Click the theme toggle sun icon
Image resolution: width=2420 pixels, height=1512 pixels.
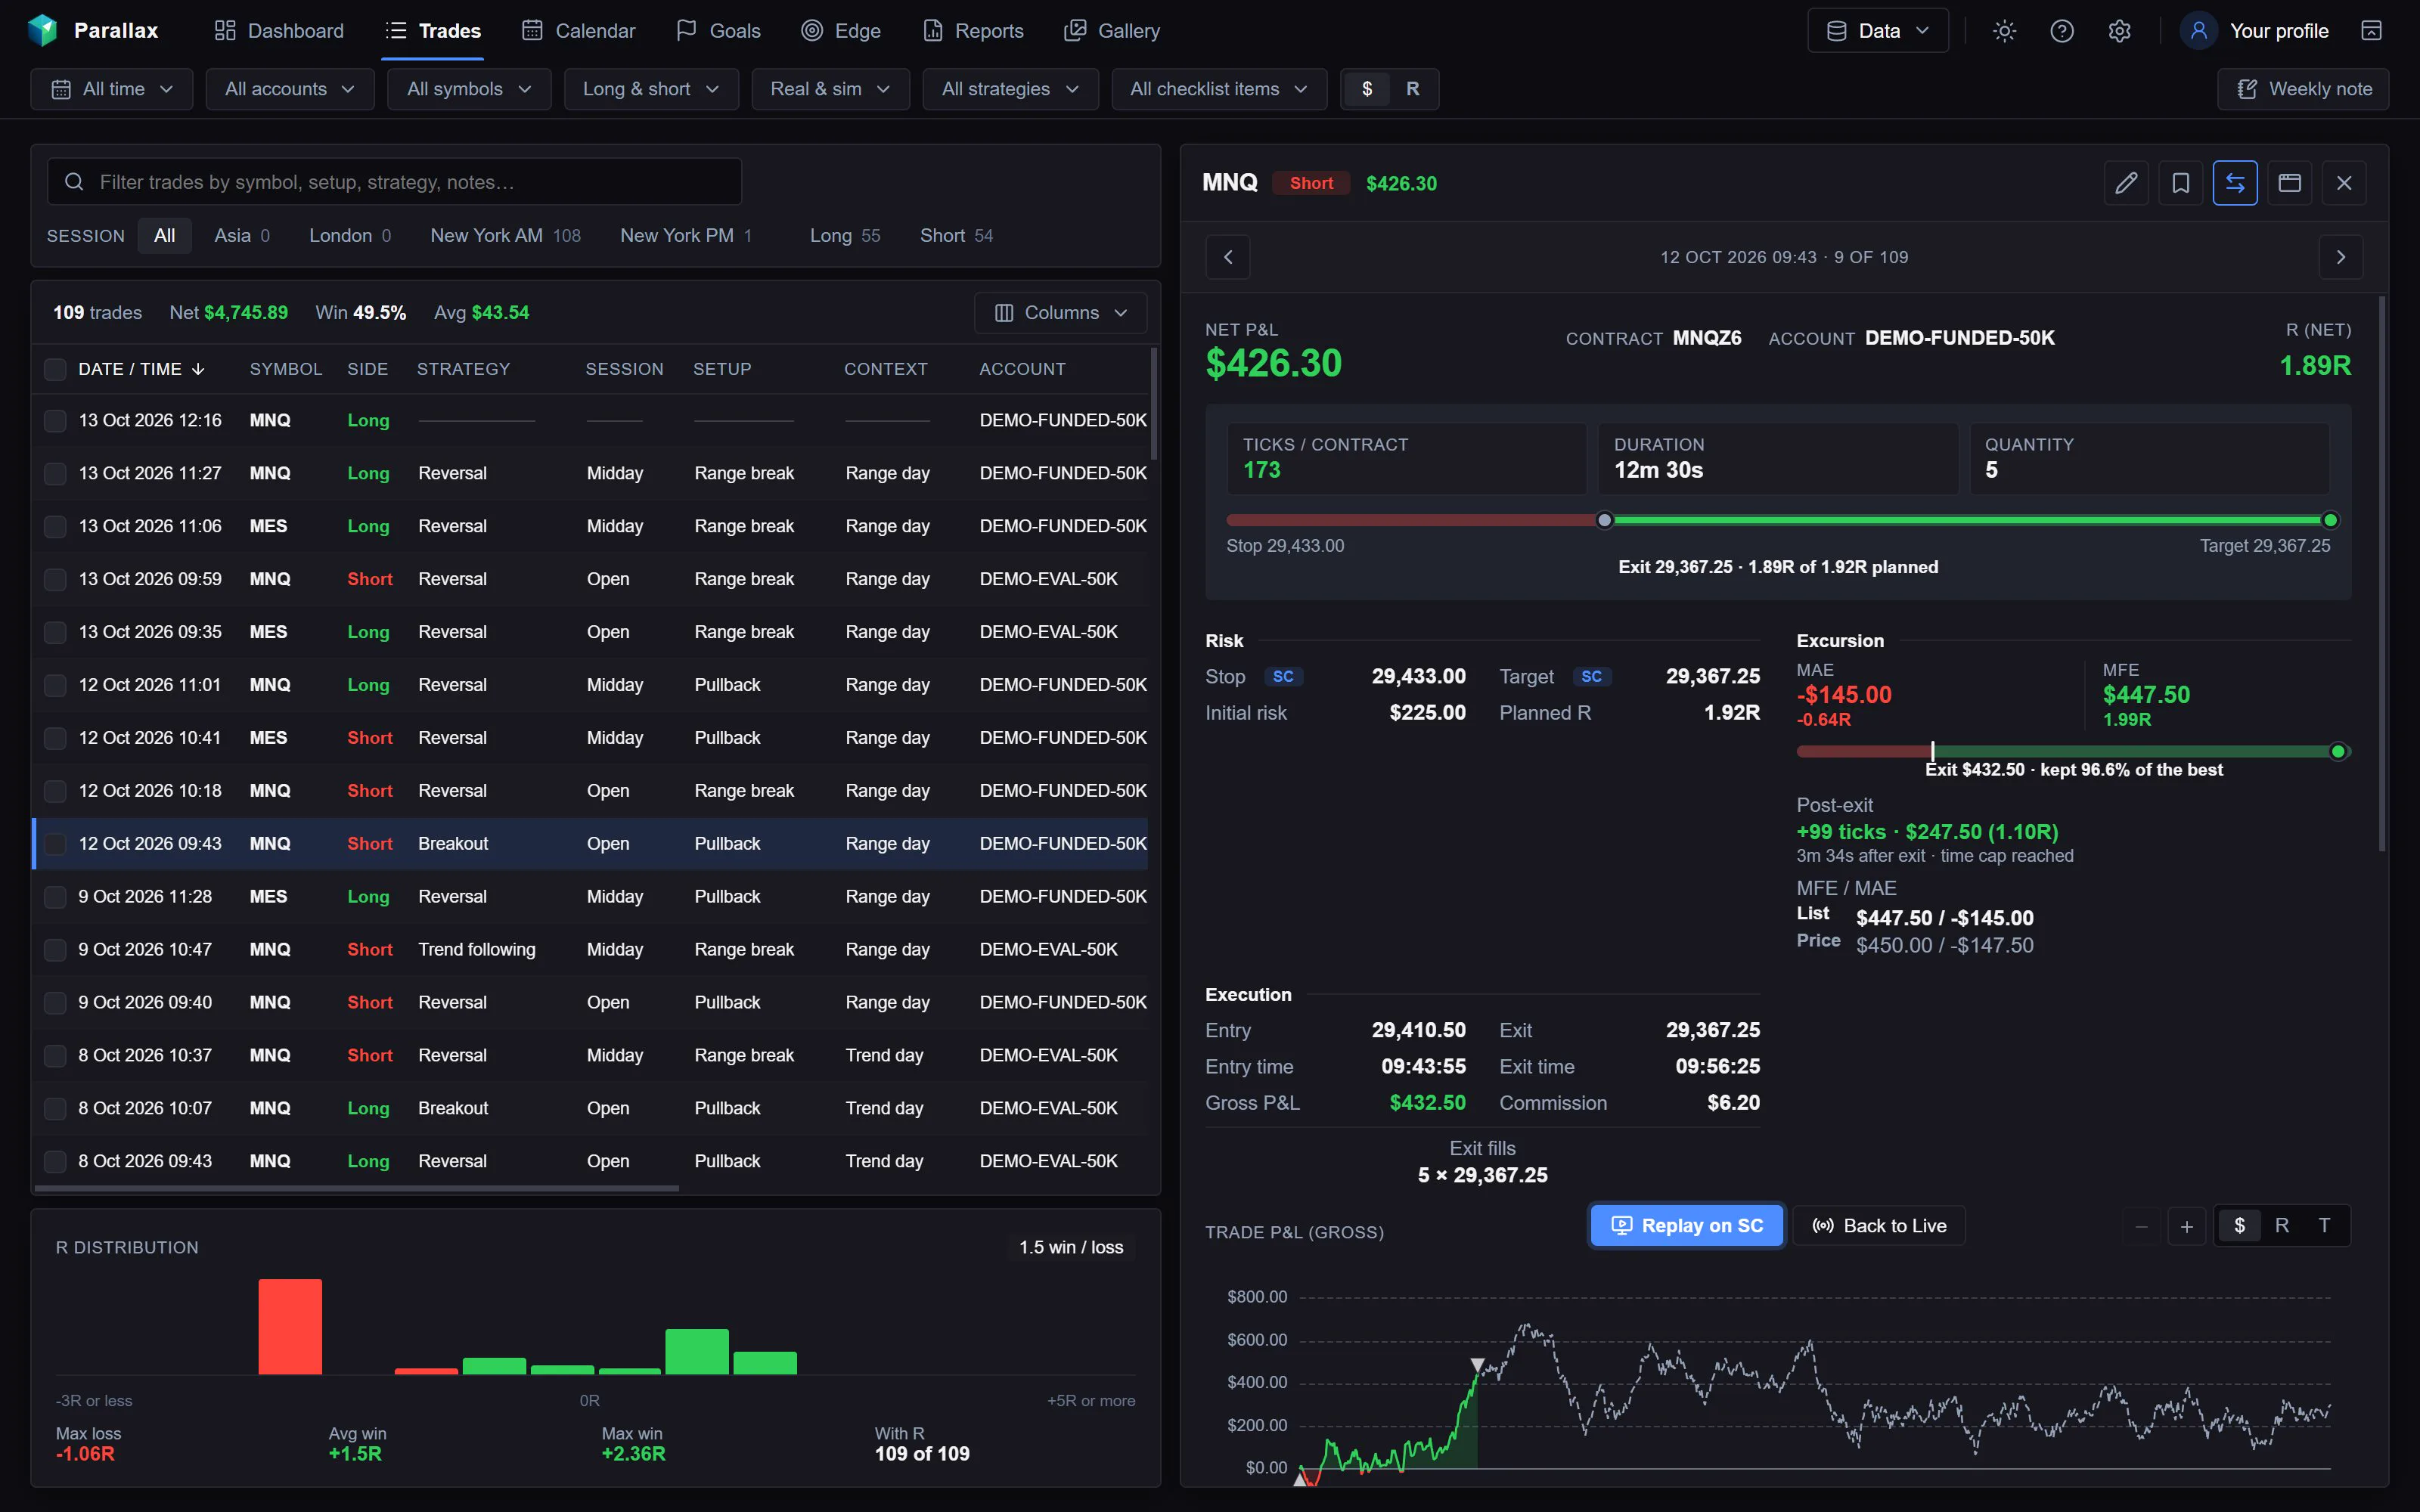click(x=2004, y=31)
